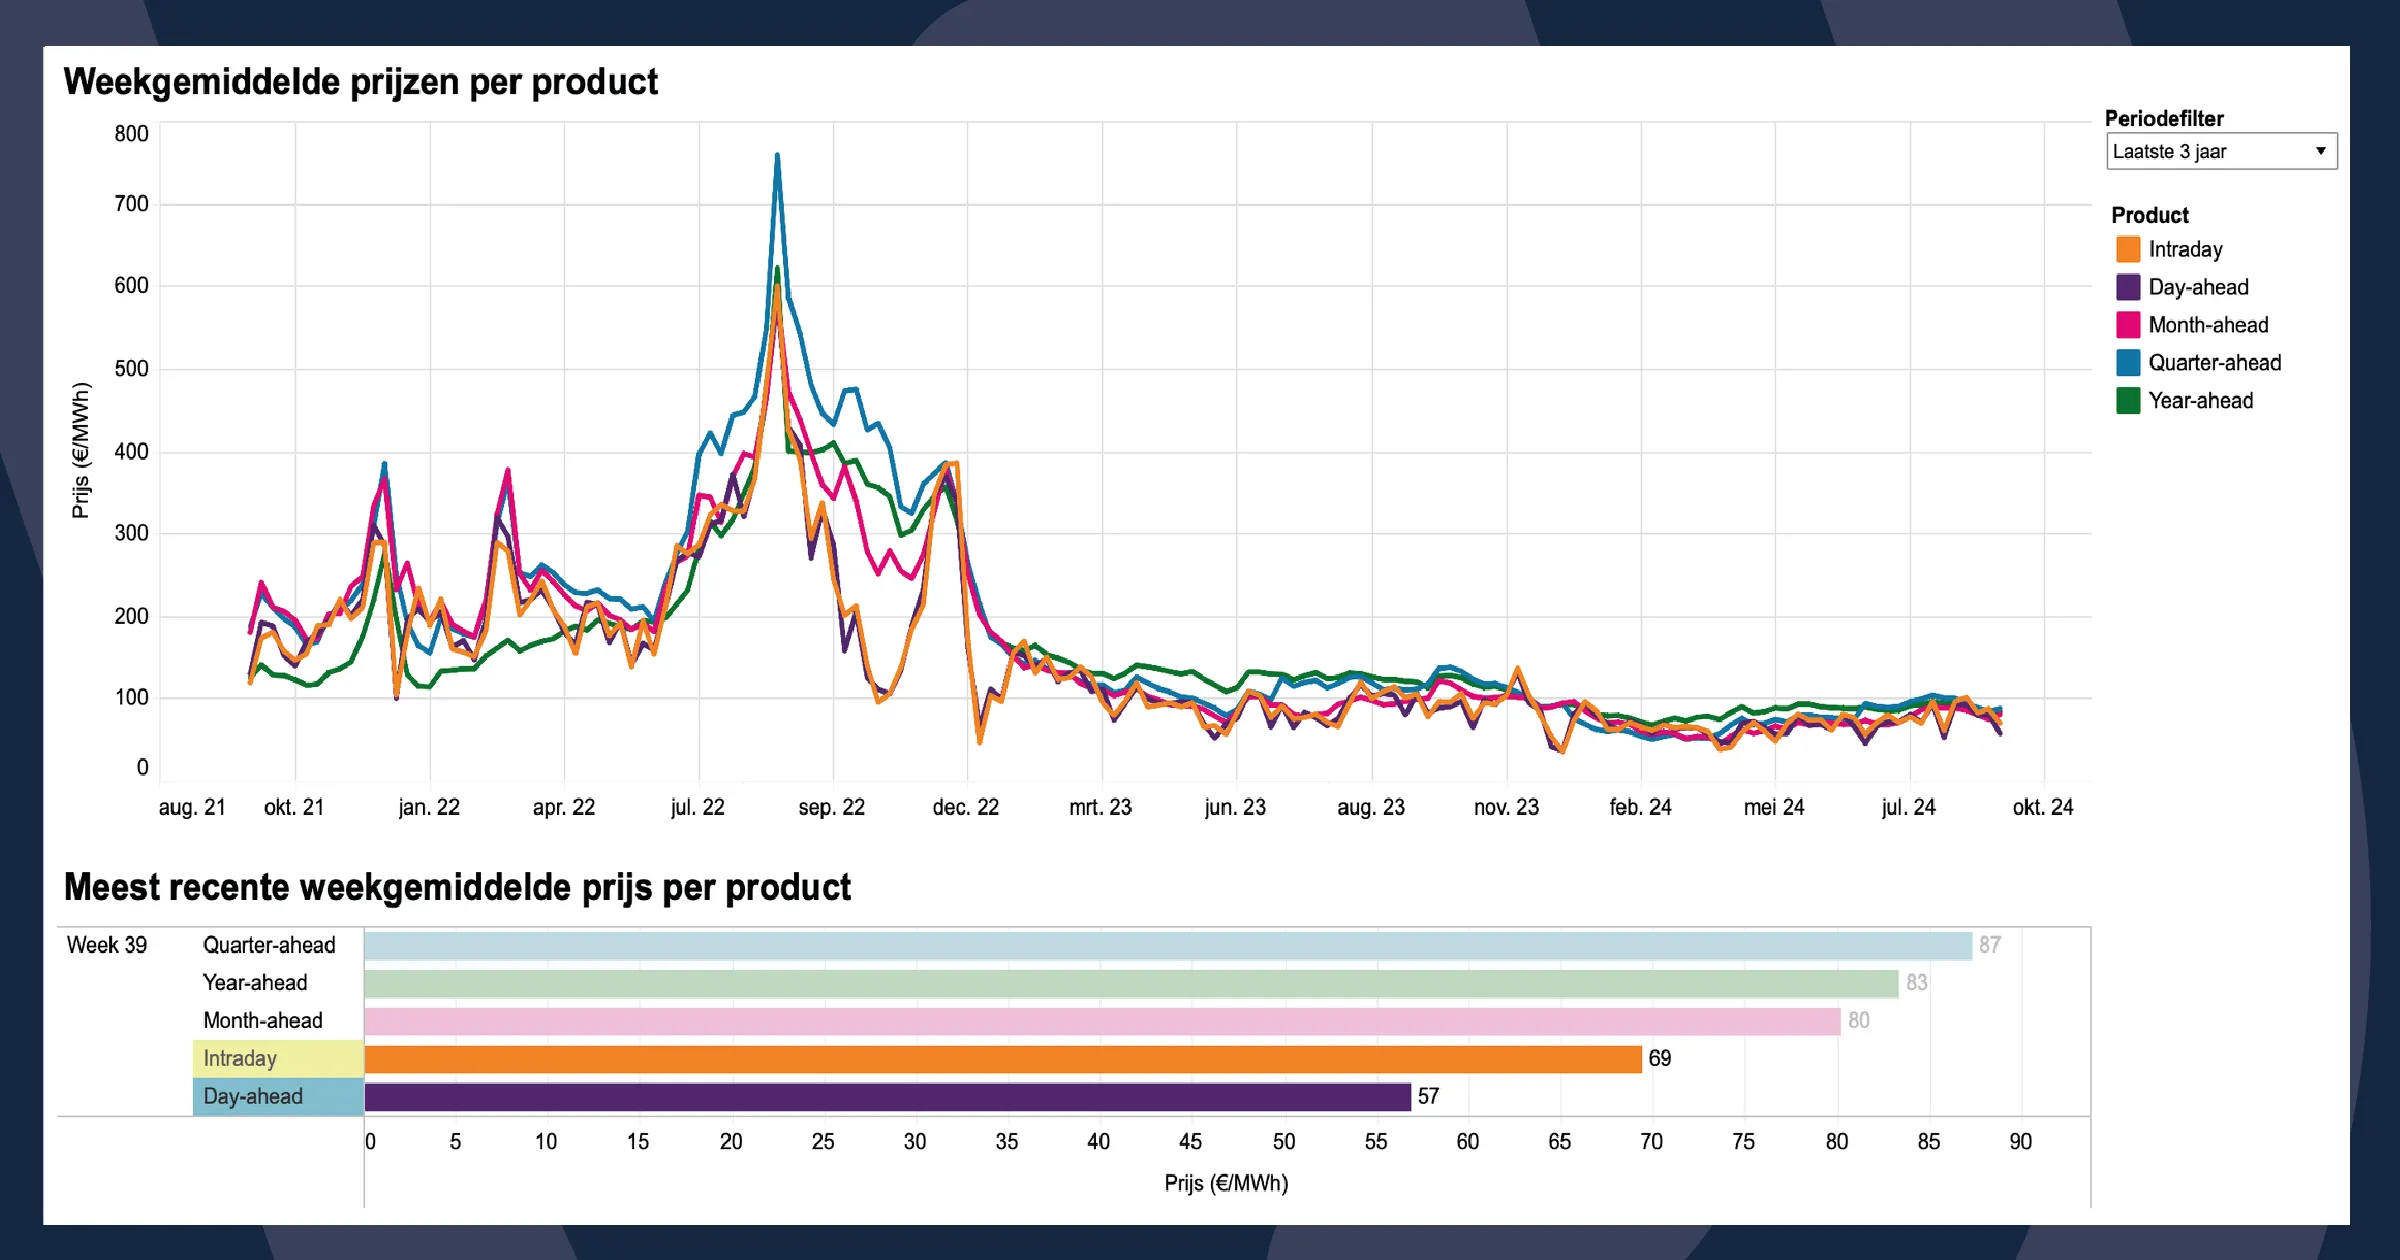This screenshot has width=2400, height=1260.
Task: Click the Prijs (€/MWh) bar chart axis title
Action: coord(1226,1183)
